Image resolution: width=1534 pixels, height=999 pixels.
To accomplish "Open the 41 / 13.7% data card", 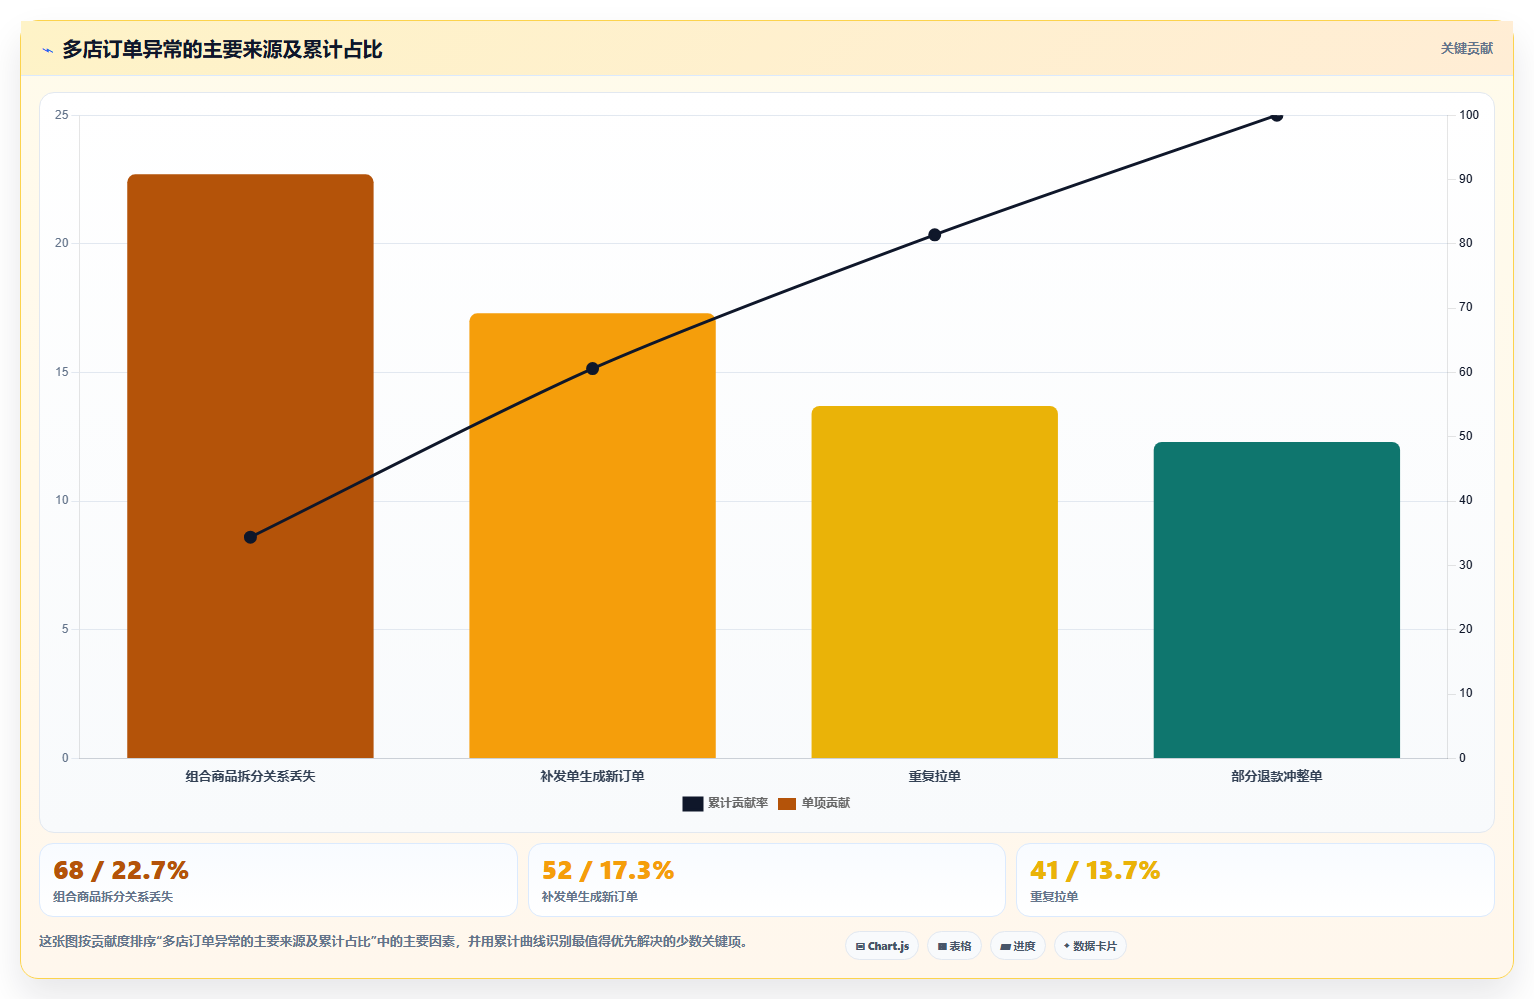I will [x=1255, y=880].
